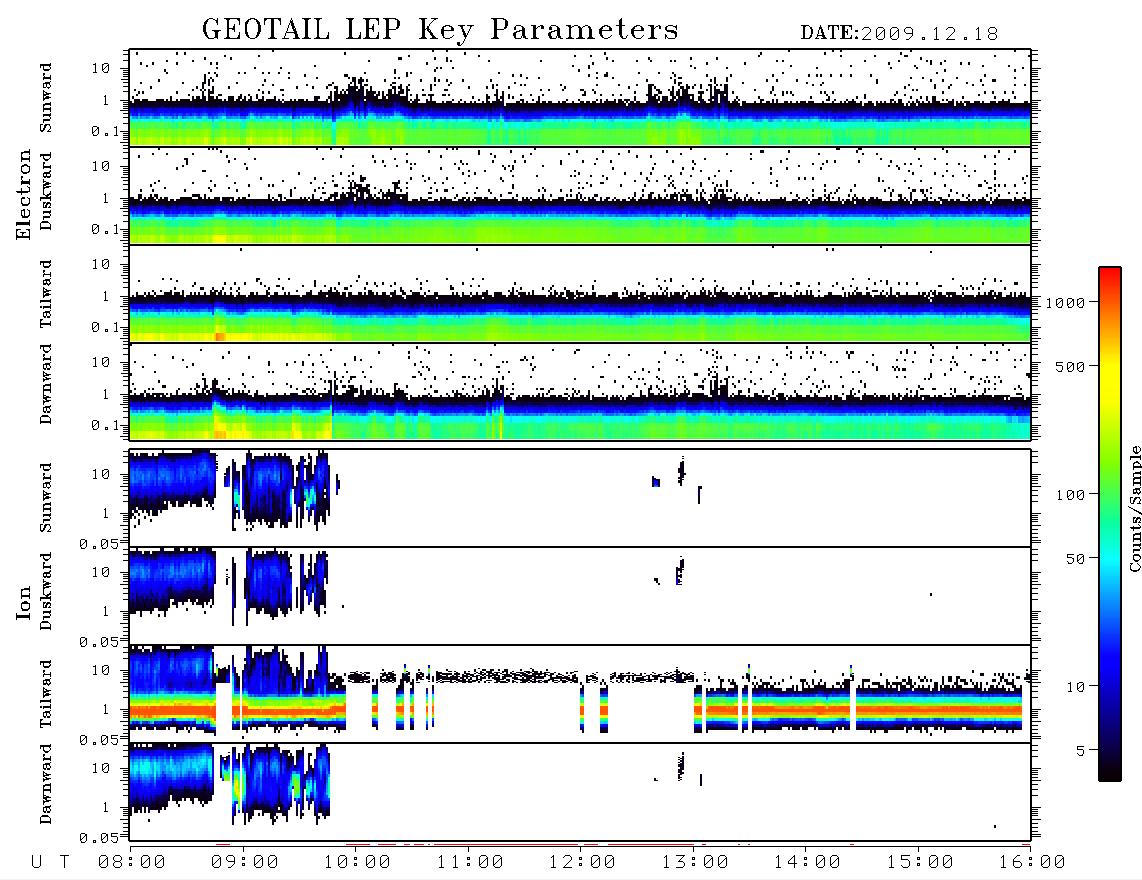The image size is (1142, 880).
Task: Click the "U T" time axis label
Action: [50, 863]
